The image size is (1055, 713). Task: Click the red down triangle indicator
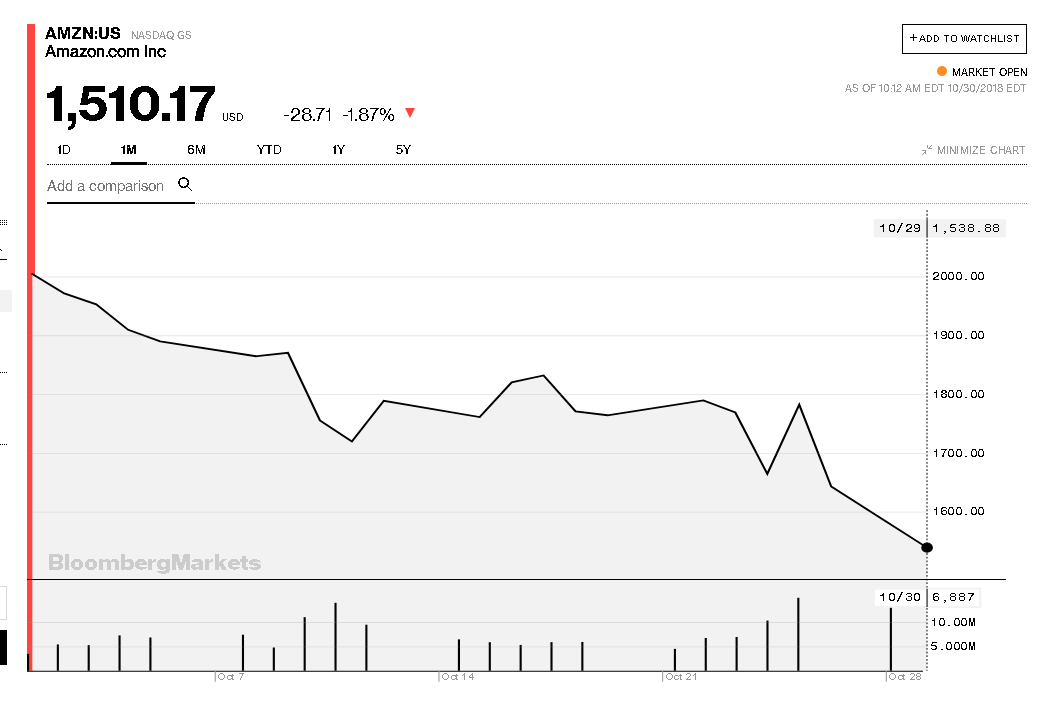[x=410, y=113]
